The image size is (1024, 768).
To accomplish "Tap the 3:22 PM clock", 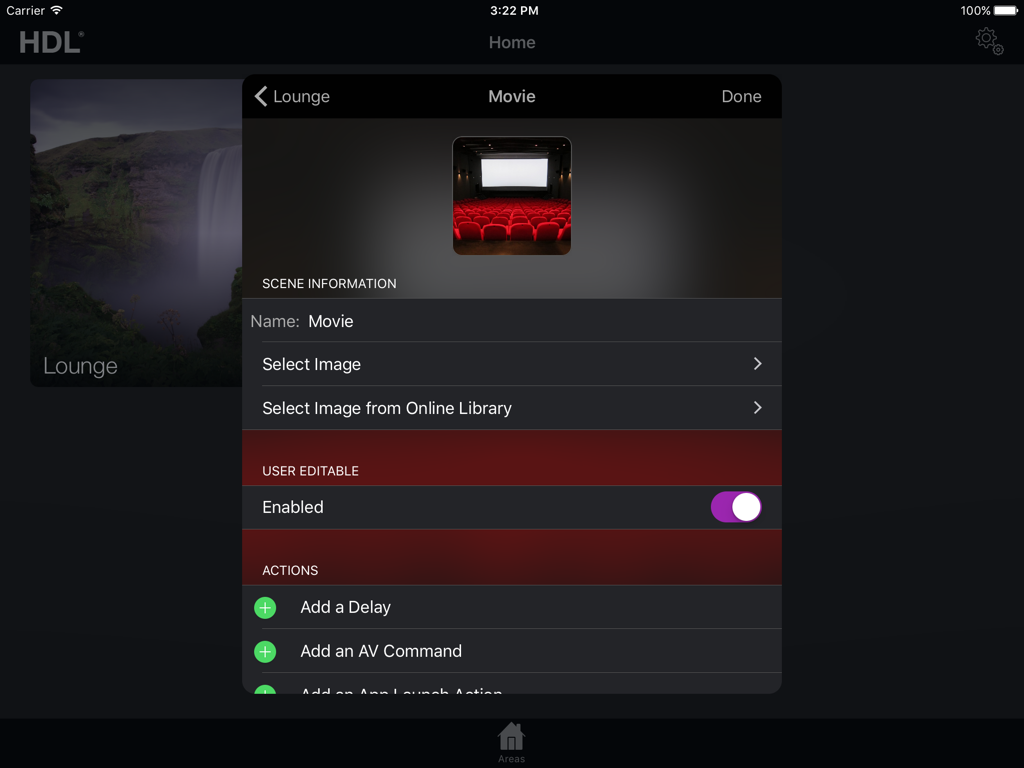I will (x=514, y=10).
